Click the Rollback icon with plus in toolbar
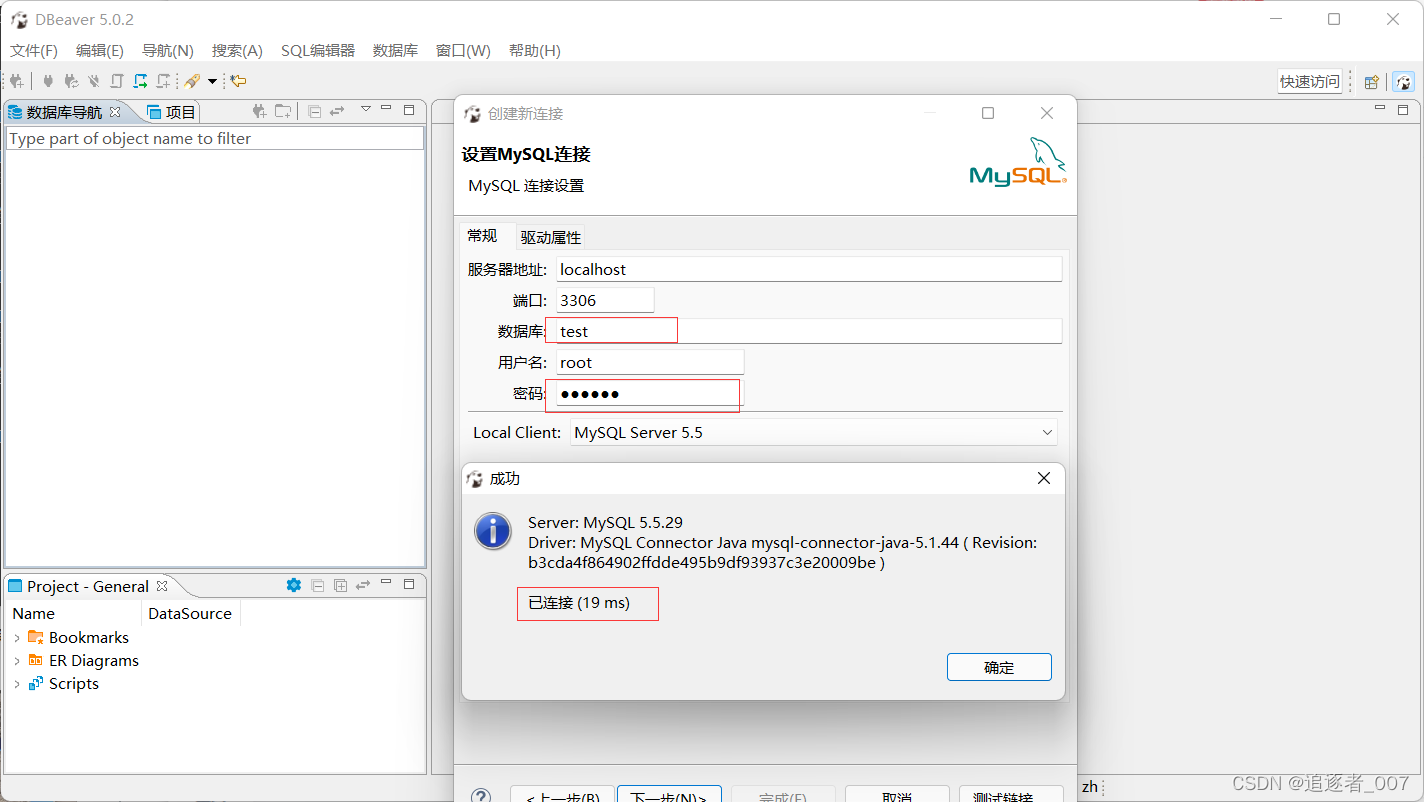The height and width of the screenshot is (802, 1424). pos(164,81)
